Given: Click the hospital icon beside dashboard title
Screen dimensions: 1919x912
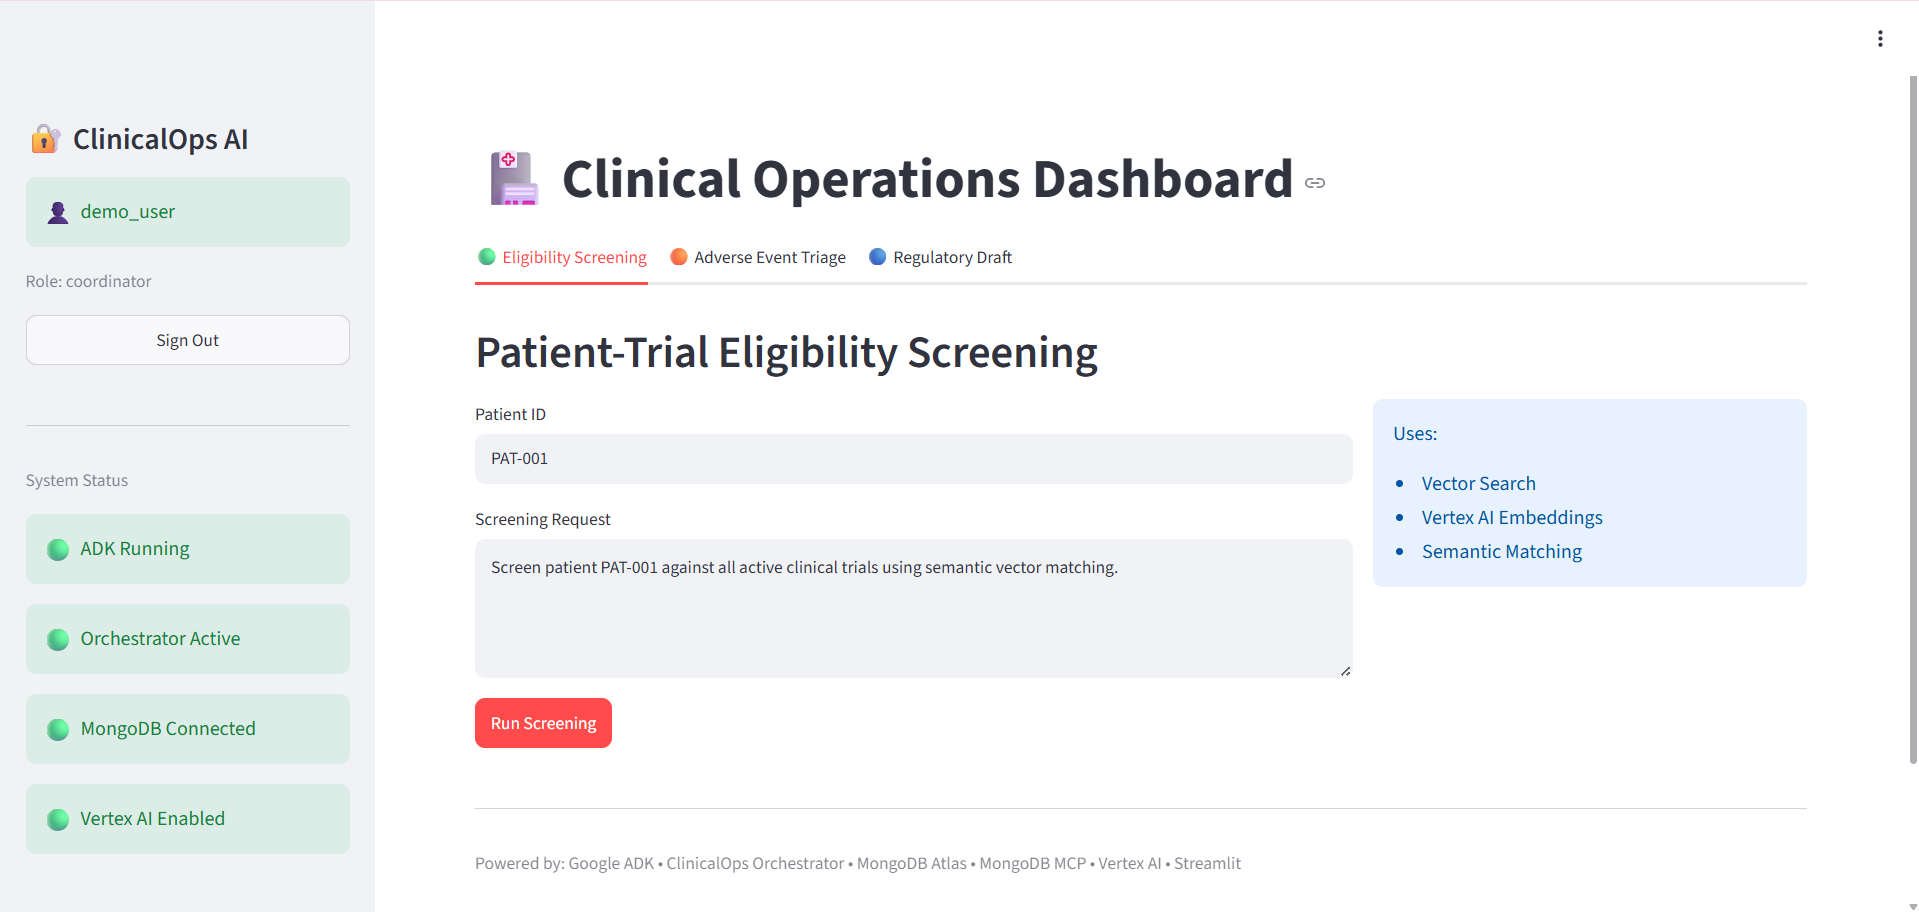Looking at the screenshot, I should coord(514,178).
